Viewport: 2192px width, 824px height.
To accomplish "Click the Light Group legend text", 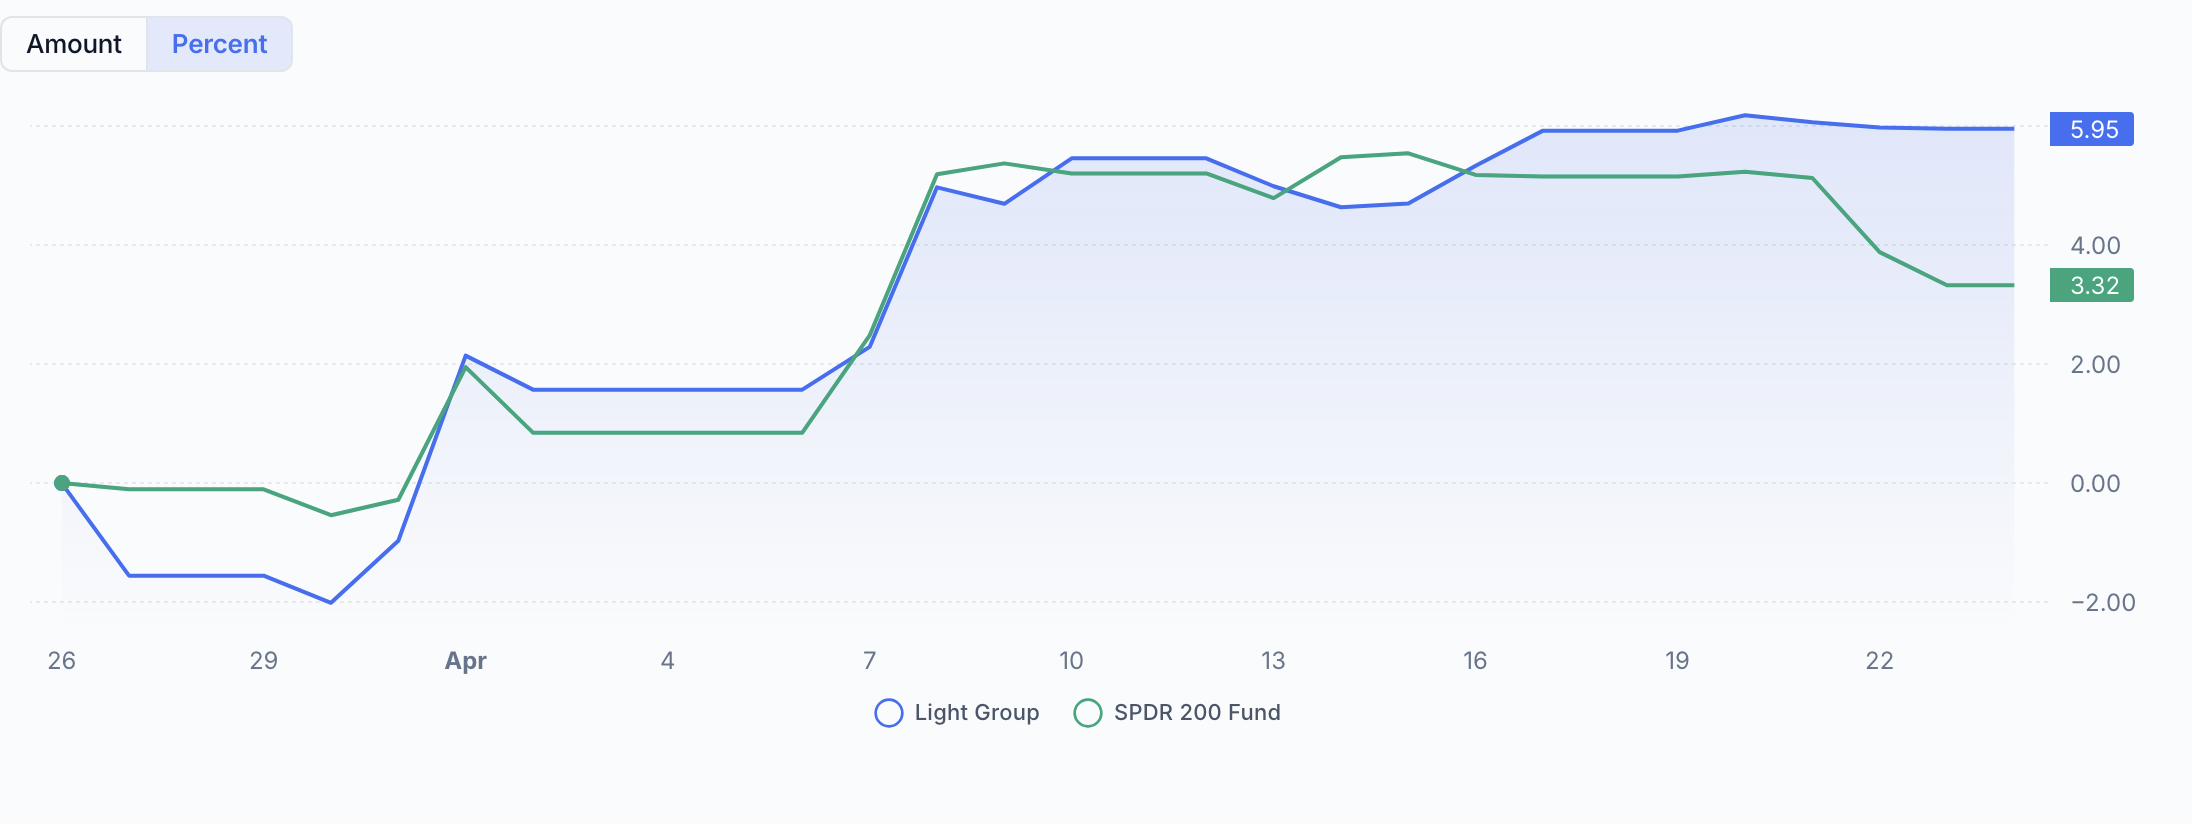I will (977, 712).
